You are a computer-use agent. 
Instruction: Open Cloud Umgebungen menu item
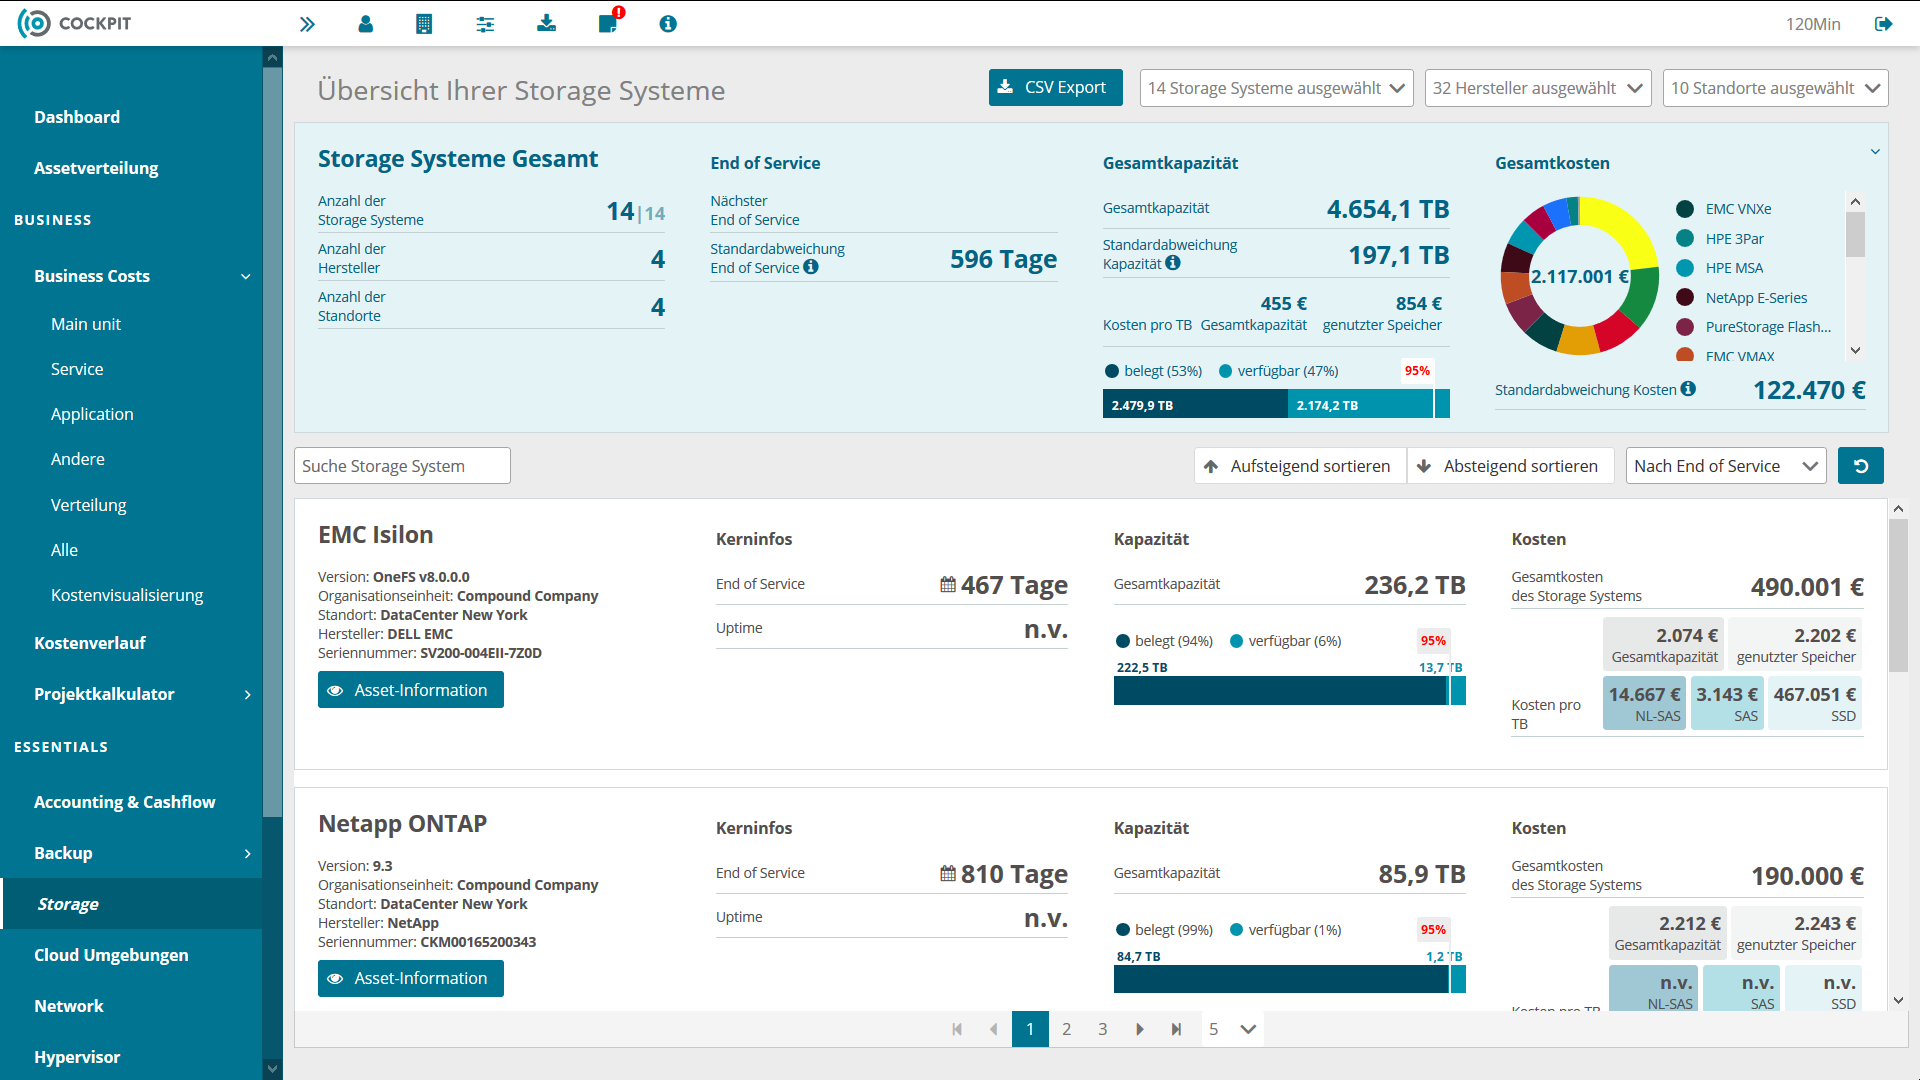tap(111, 955)
